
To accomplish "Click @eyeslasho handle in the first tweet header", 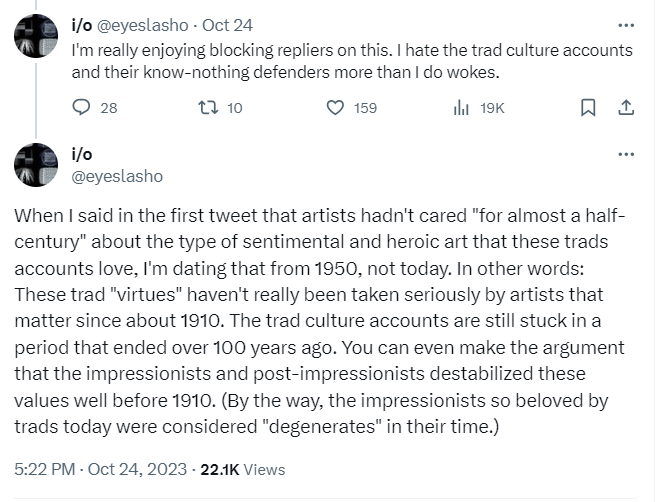I will click(x=143, y=25).
